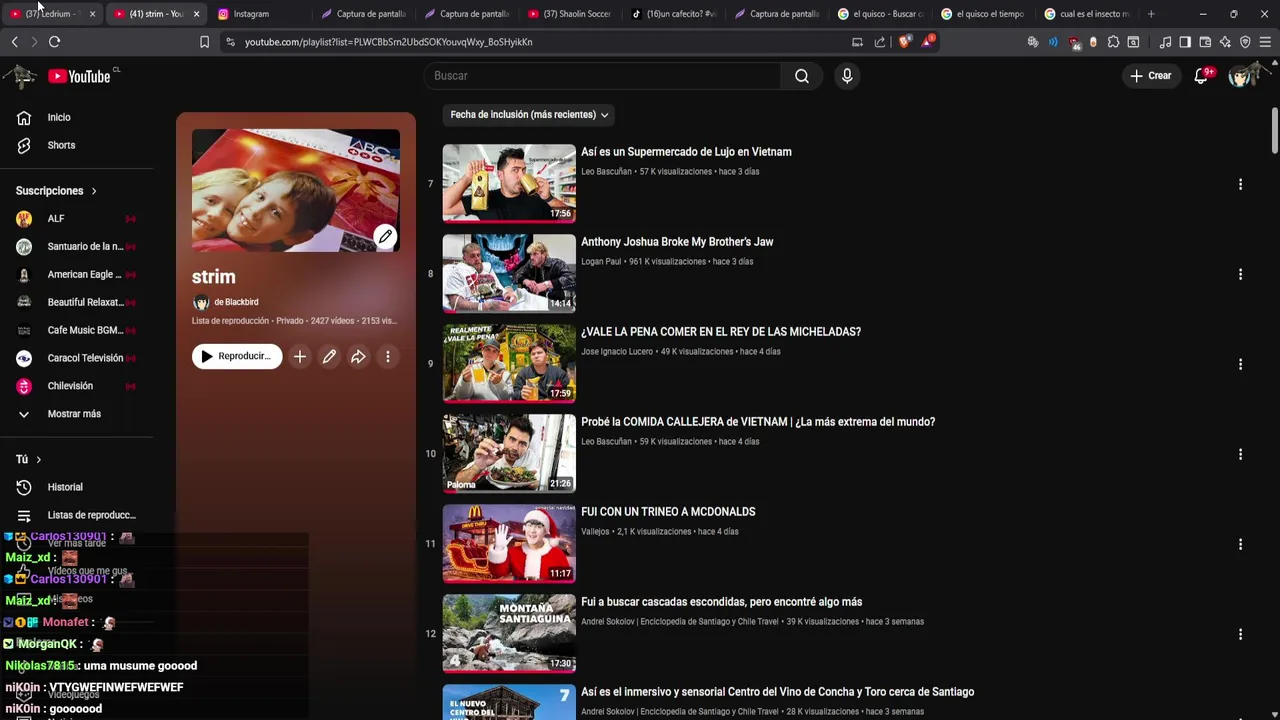Open the Supermercado de Lujo en Vietnam thumbnail
This screenshot has width=1280, height=720.
click(x=509, y=183)
